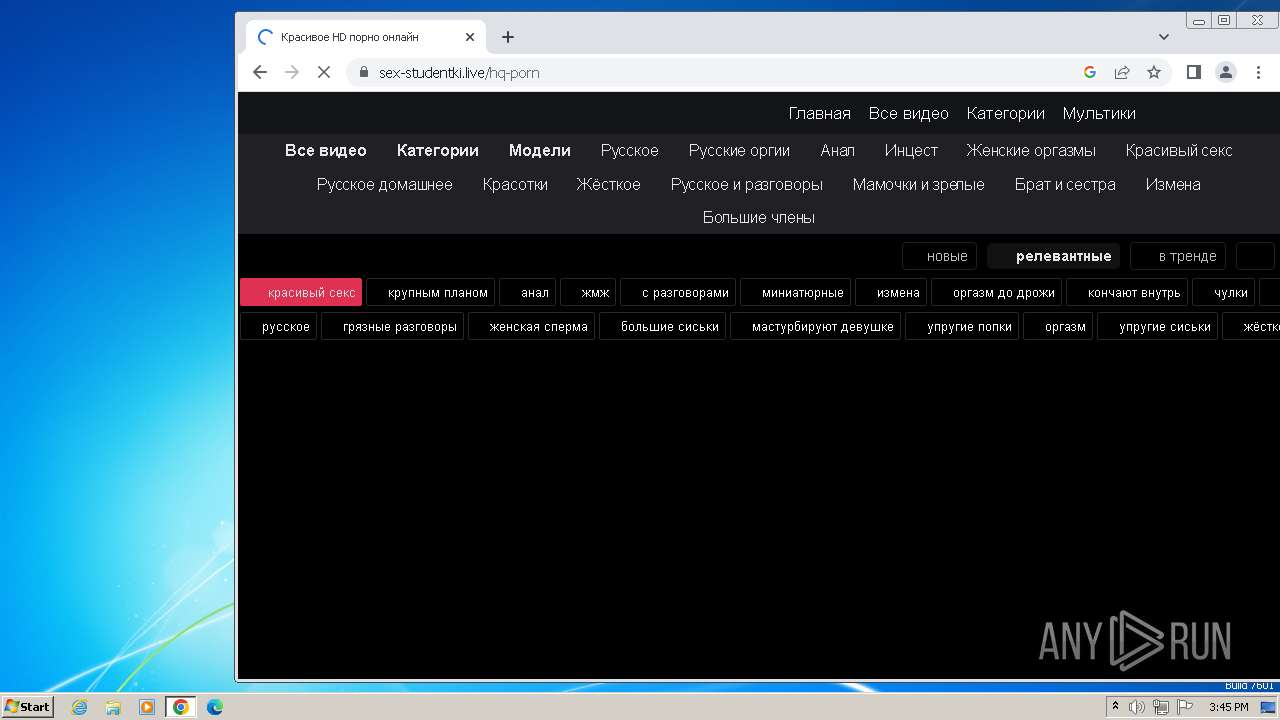
Task: Click the forward navigation arrow
Action: click(x=292, y=72)
